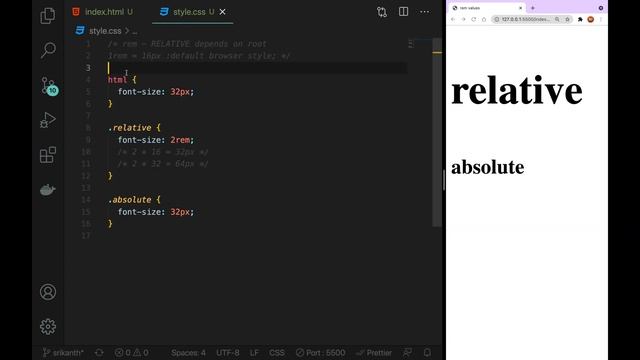The height and width of the screenshot is (360, 640).
Task: Change end of line sequence LF
Action: pyautogui.click(x=254, y=353)
